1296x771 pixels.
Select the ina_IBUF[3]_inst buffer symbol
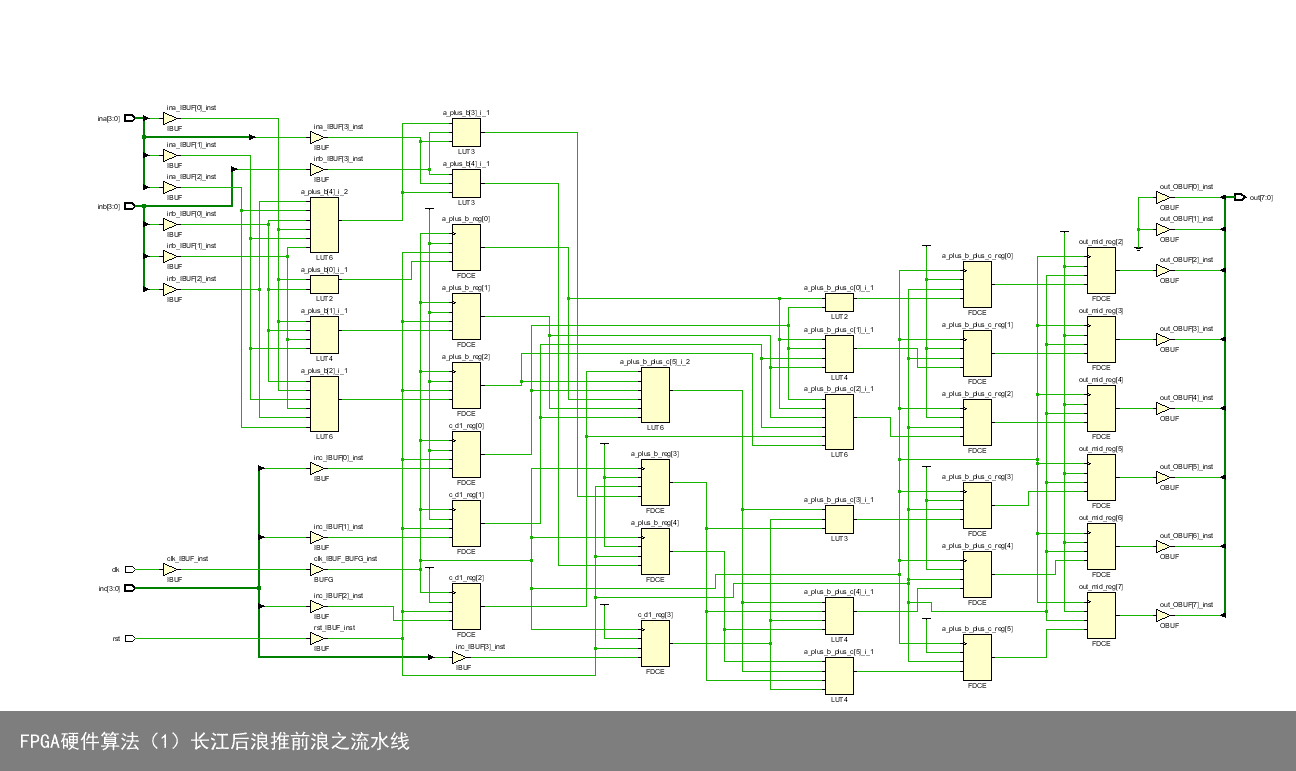[x=316, y=138]
